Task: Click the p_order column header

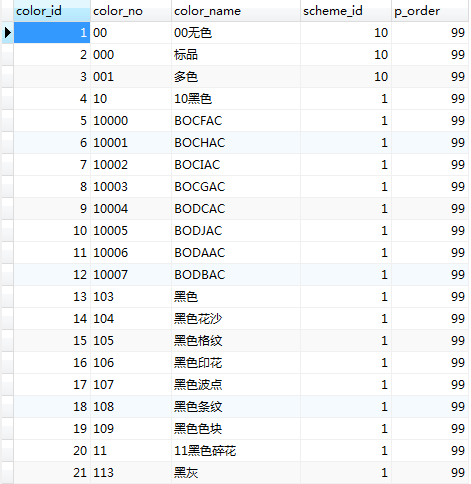Action: 430,11
